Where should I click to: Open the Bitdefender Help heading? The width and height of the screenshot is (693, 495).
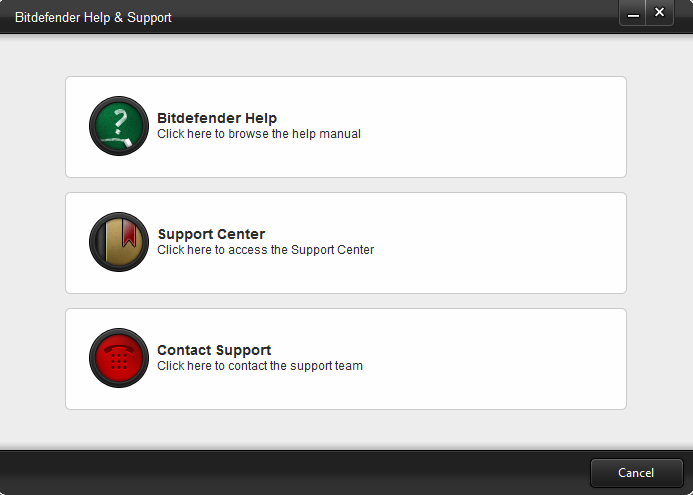coord(217,118)
